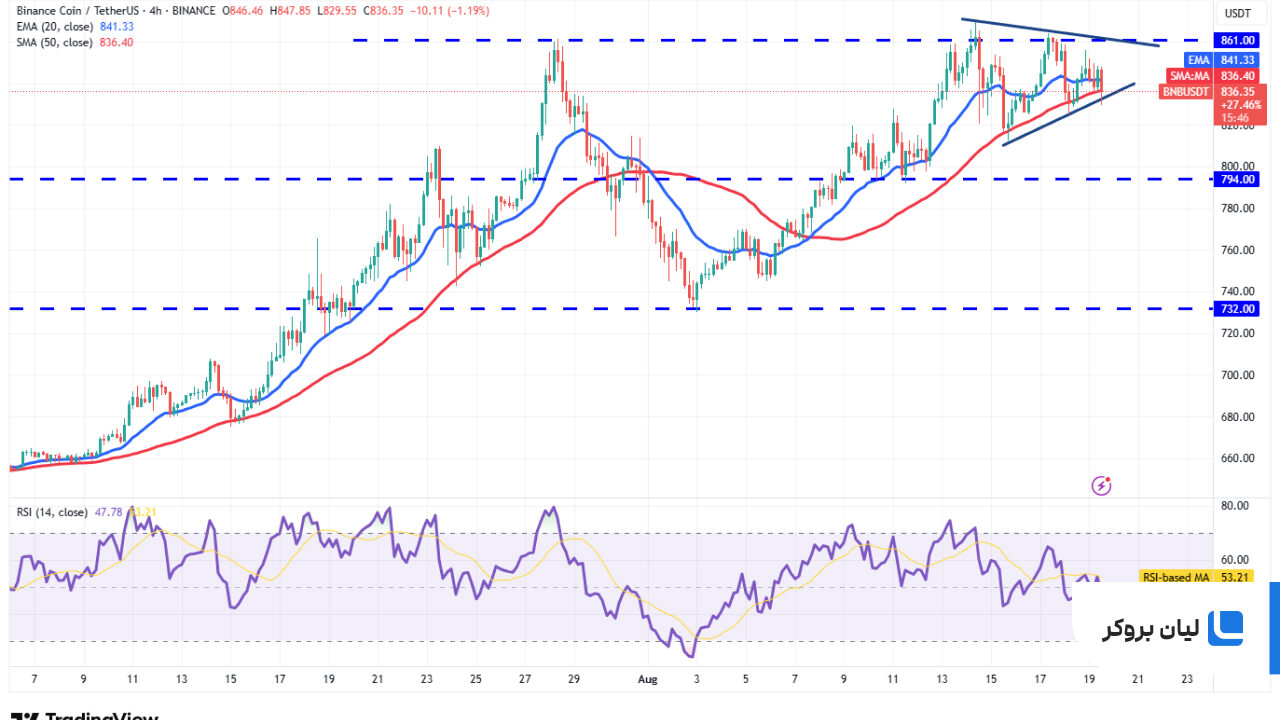Click the 80.00 level on RSI scale
This screenshot has height=720, width=1281.
click(x=1236, y=506)
